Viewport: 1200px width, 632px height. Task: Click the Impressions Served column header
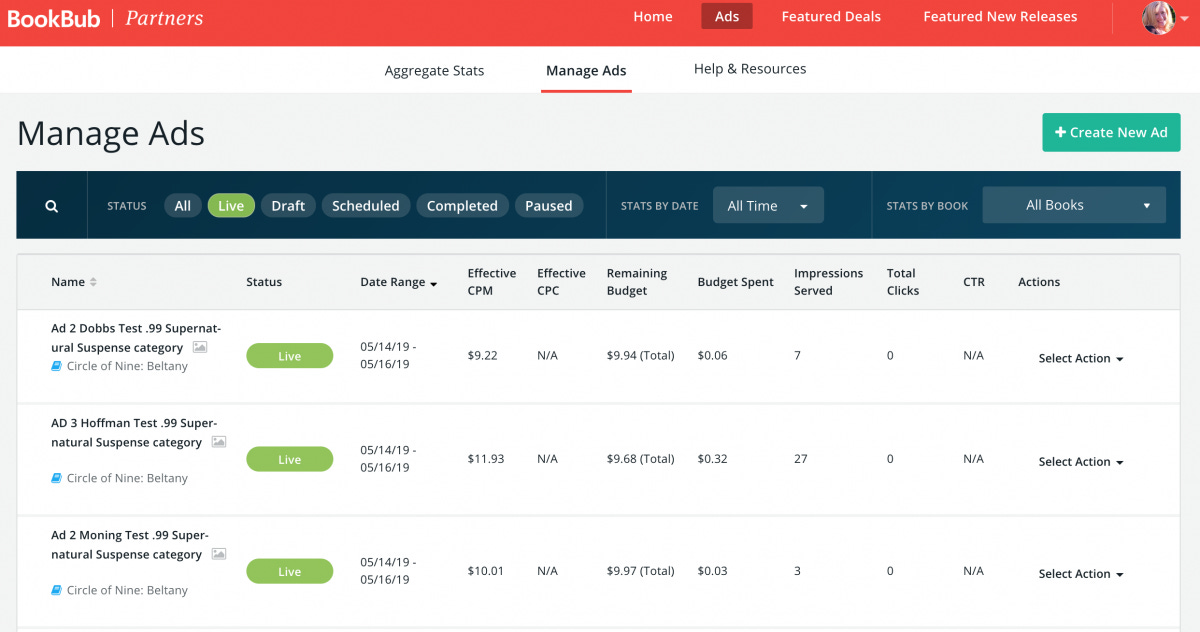[828, 282]
